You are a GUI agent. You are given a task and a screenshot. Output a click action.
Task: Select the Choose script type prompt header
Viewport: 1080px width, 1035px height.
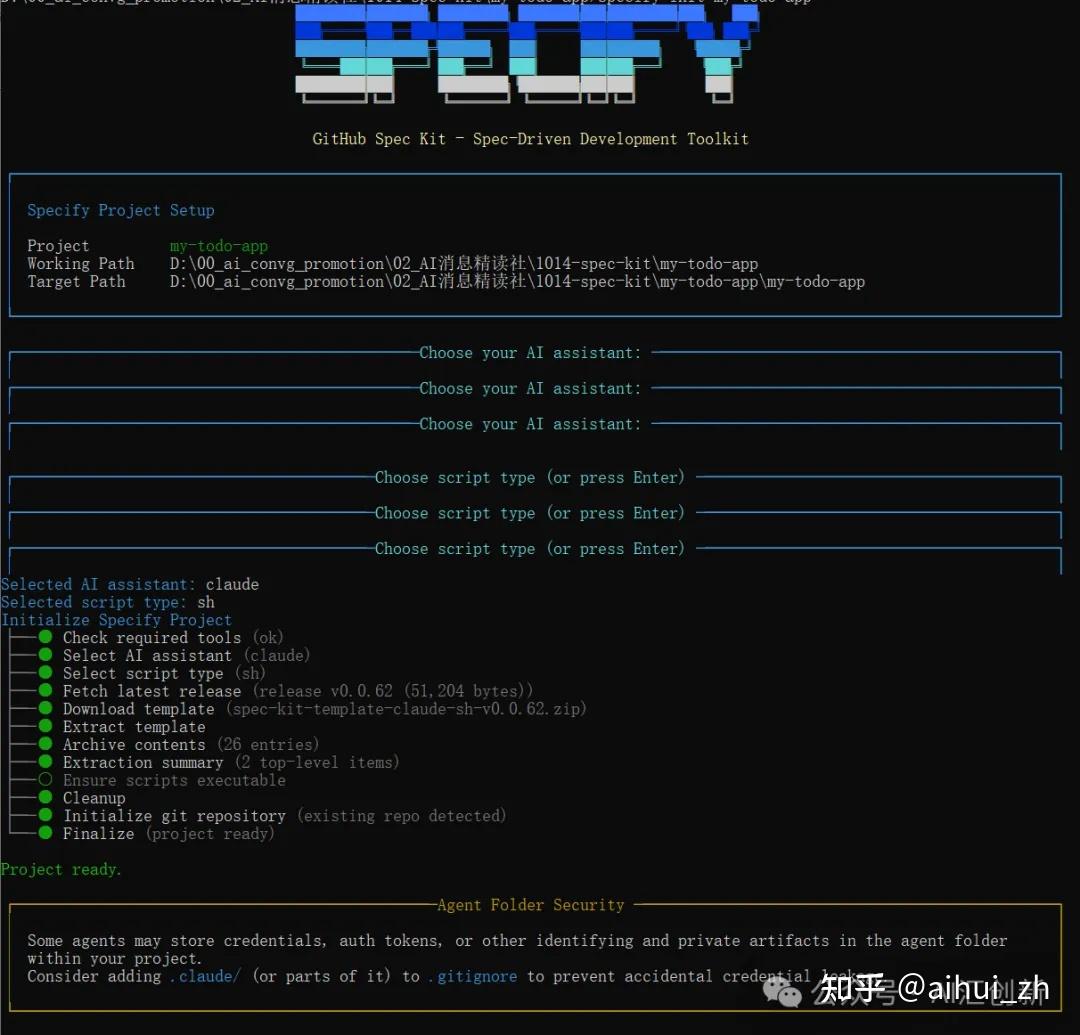tap(528, 477)
